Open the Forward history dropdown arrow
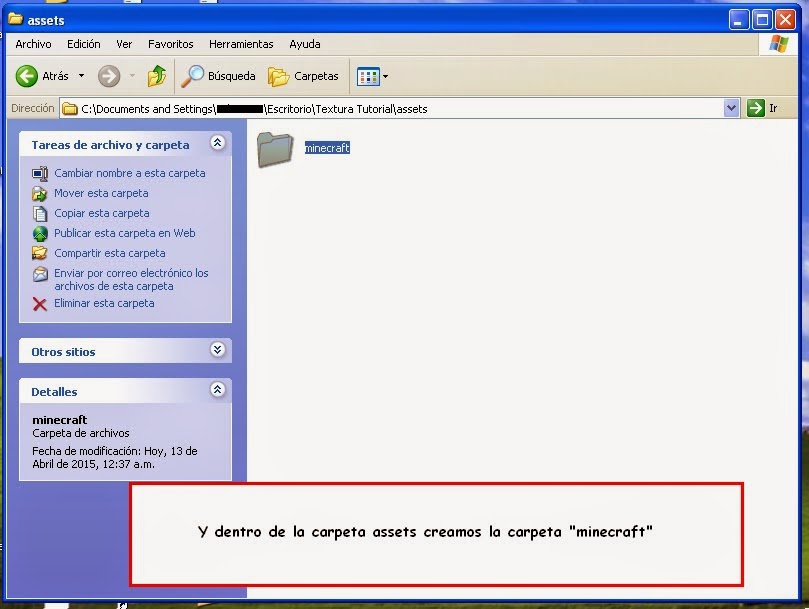Image resolution: width=809 pixels, height=609 pixels. [x=132, y=76]
